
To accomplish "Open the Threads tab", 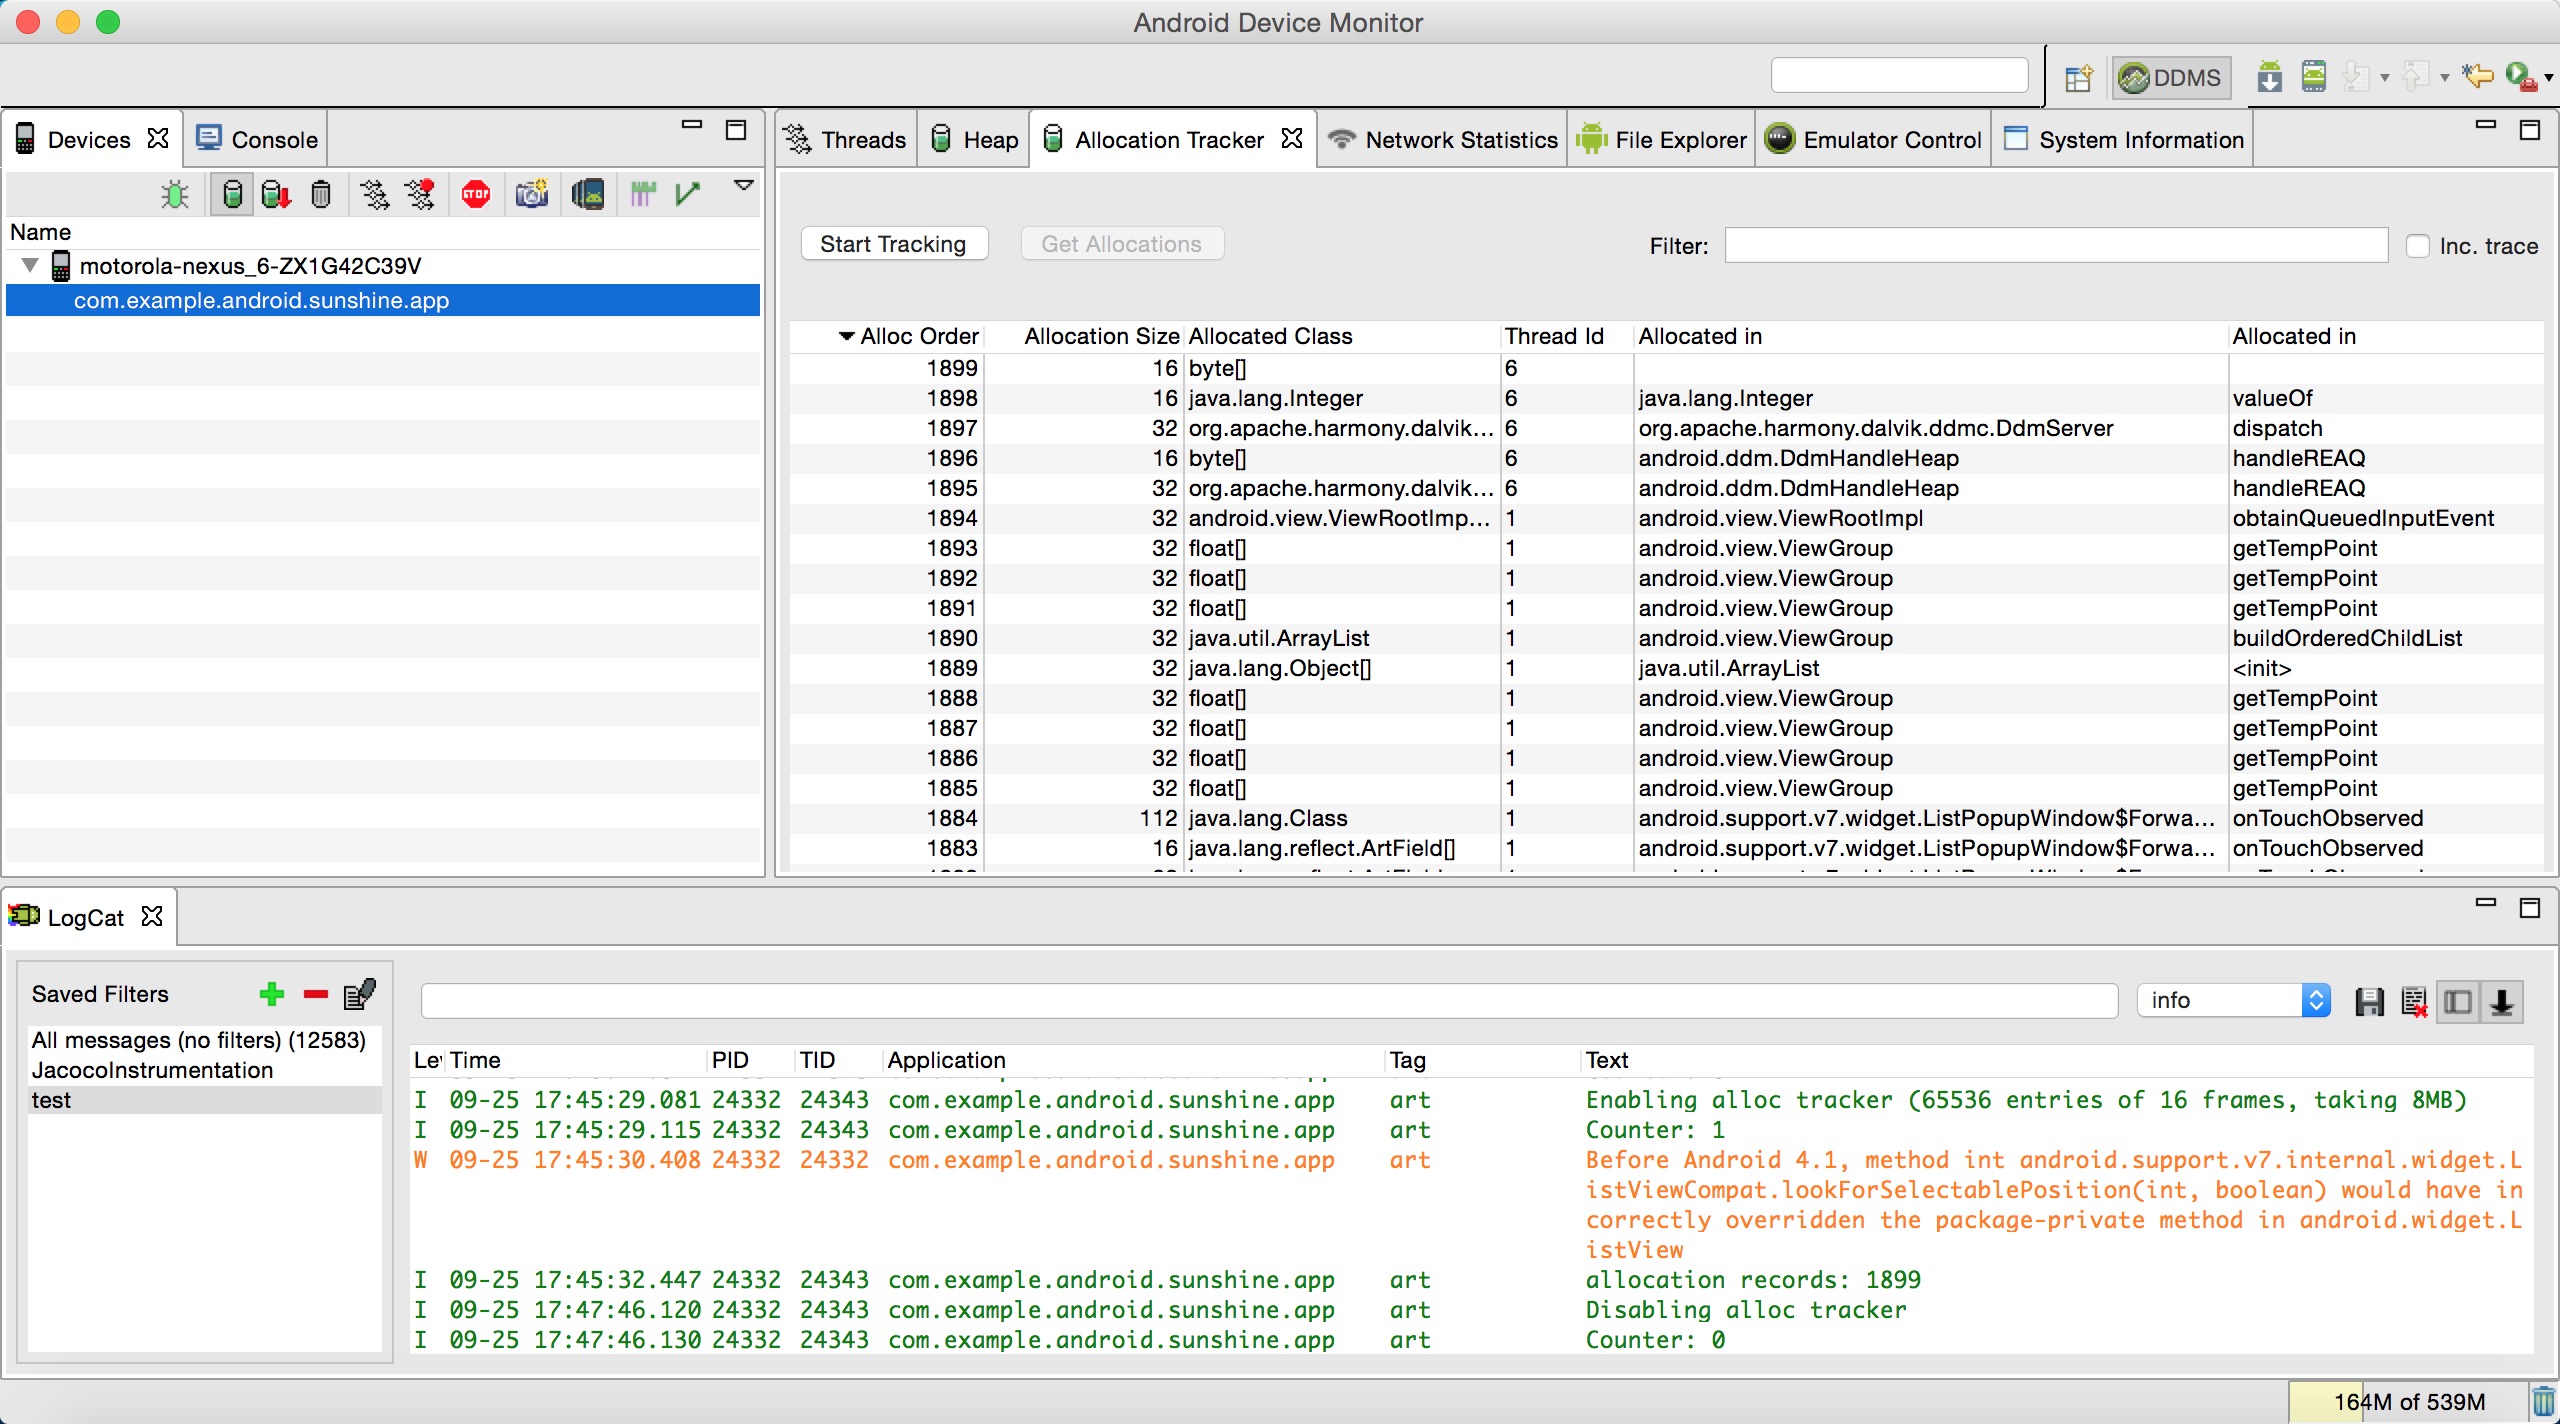I will (846, 140).
